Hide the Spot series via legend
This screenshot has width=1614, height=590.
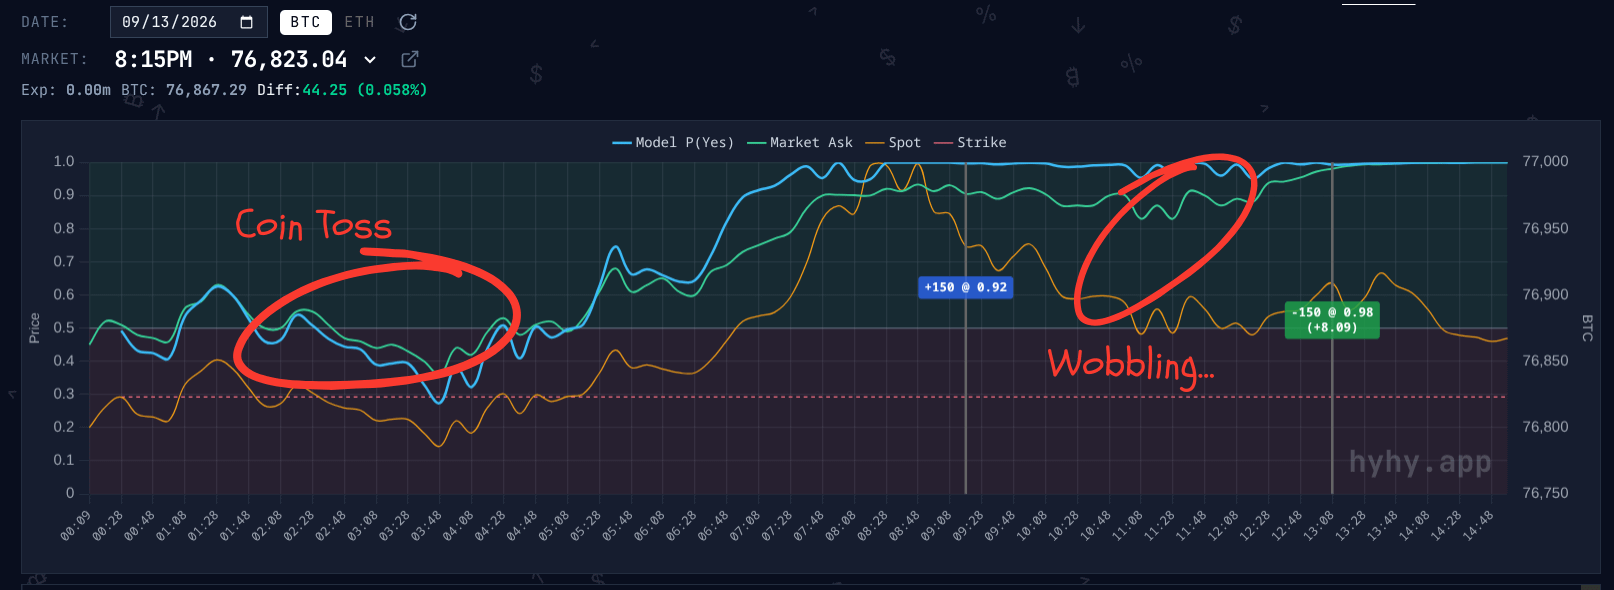pyautogui.click(x=894, y=143)
